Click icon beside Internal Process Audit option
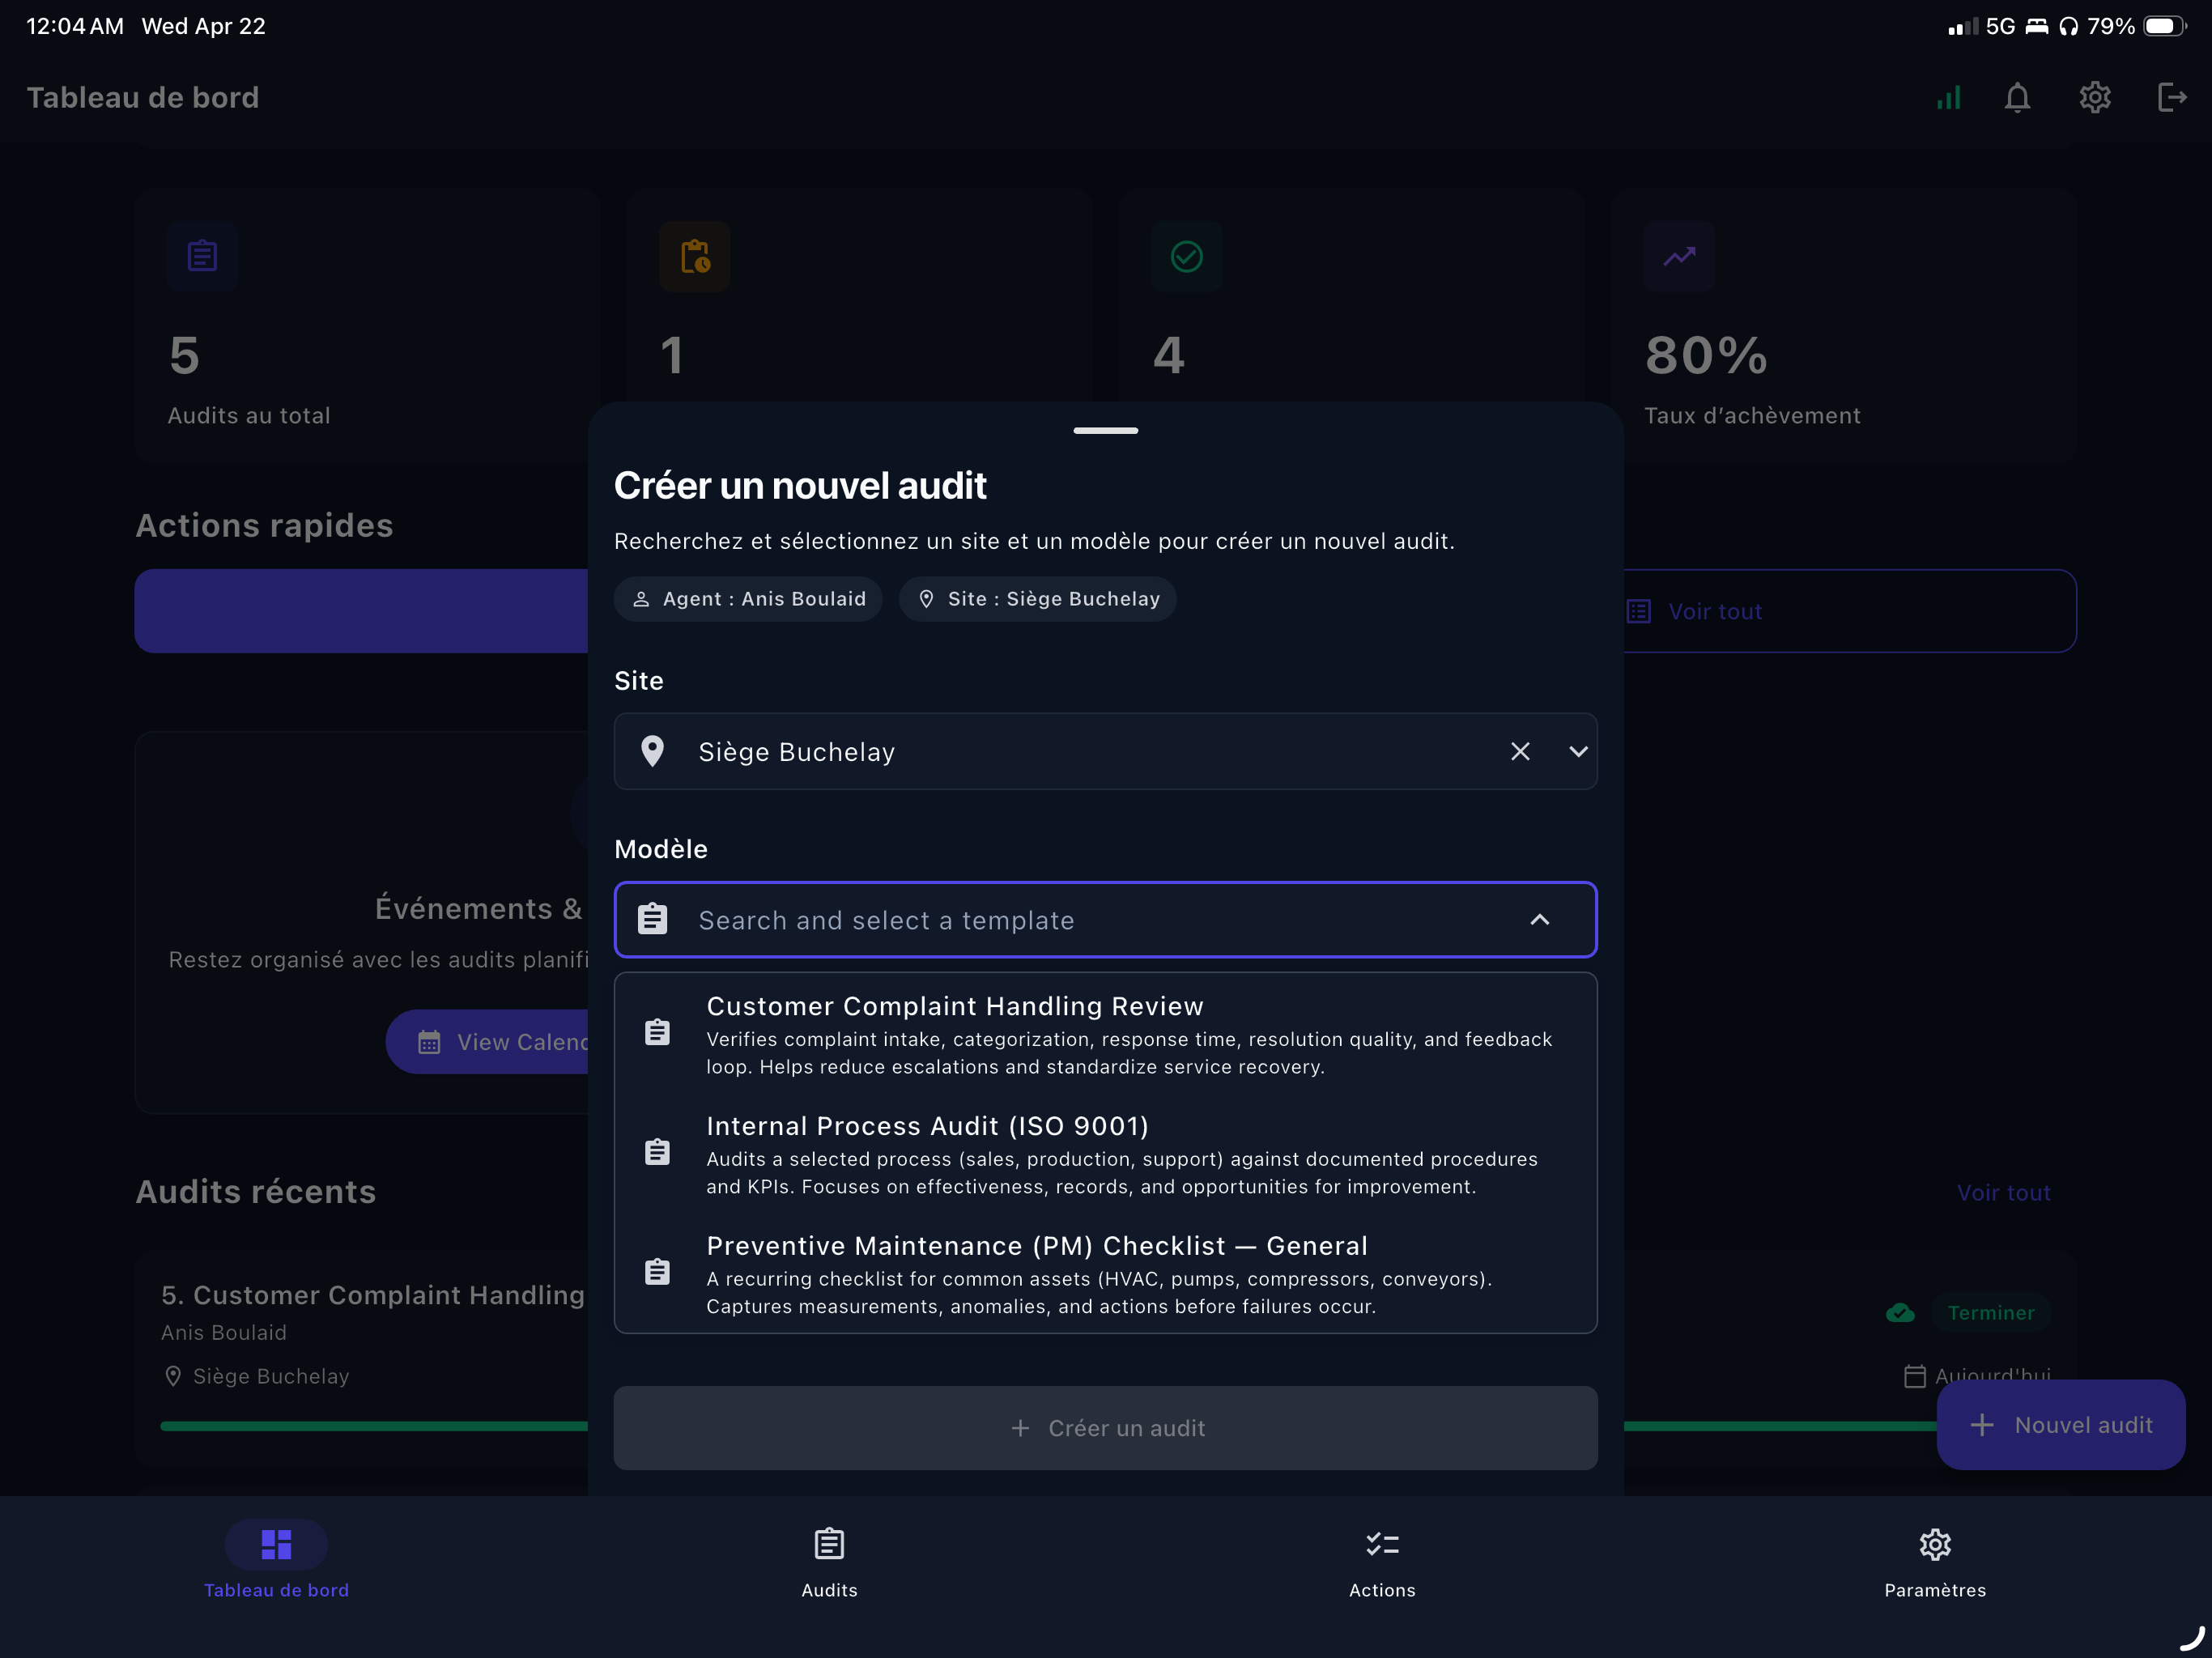Screen dimensions: 2212x1658 pyautogui.click(x=657, y=1152)
